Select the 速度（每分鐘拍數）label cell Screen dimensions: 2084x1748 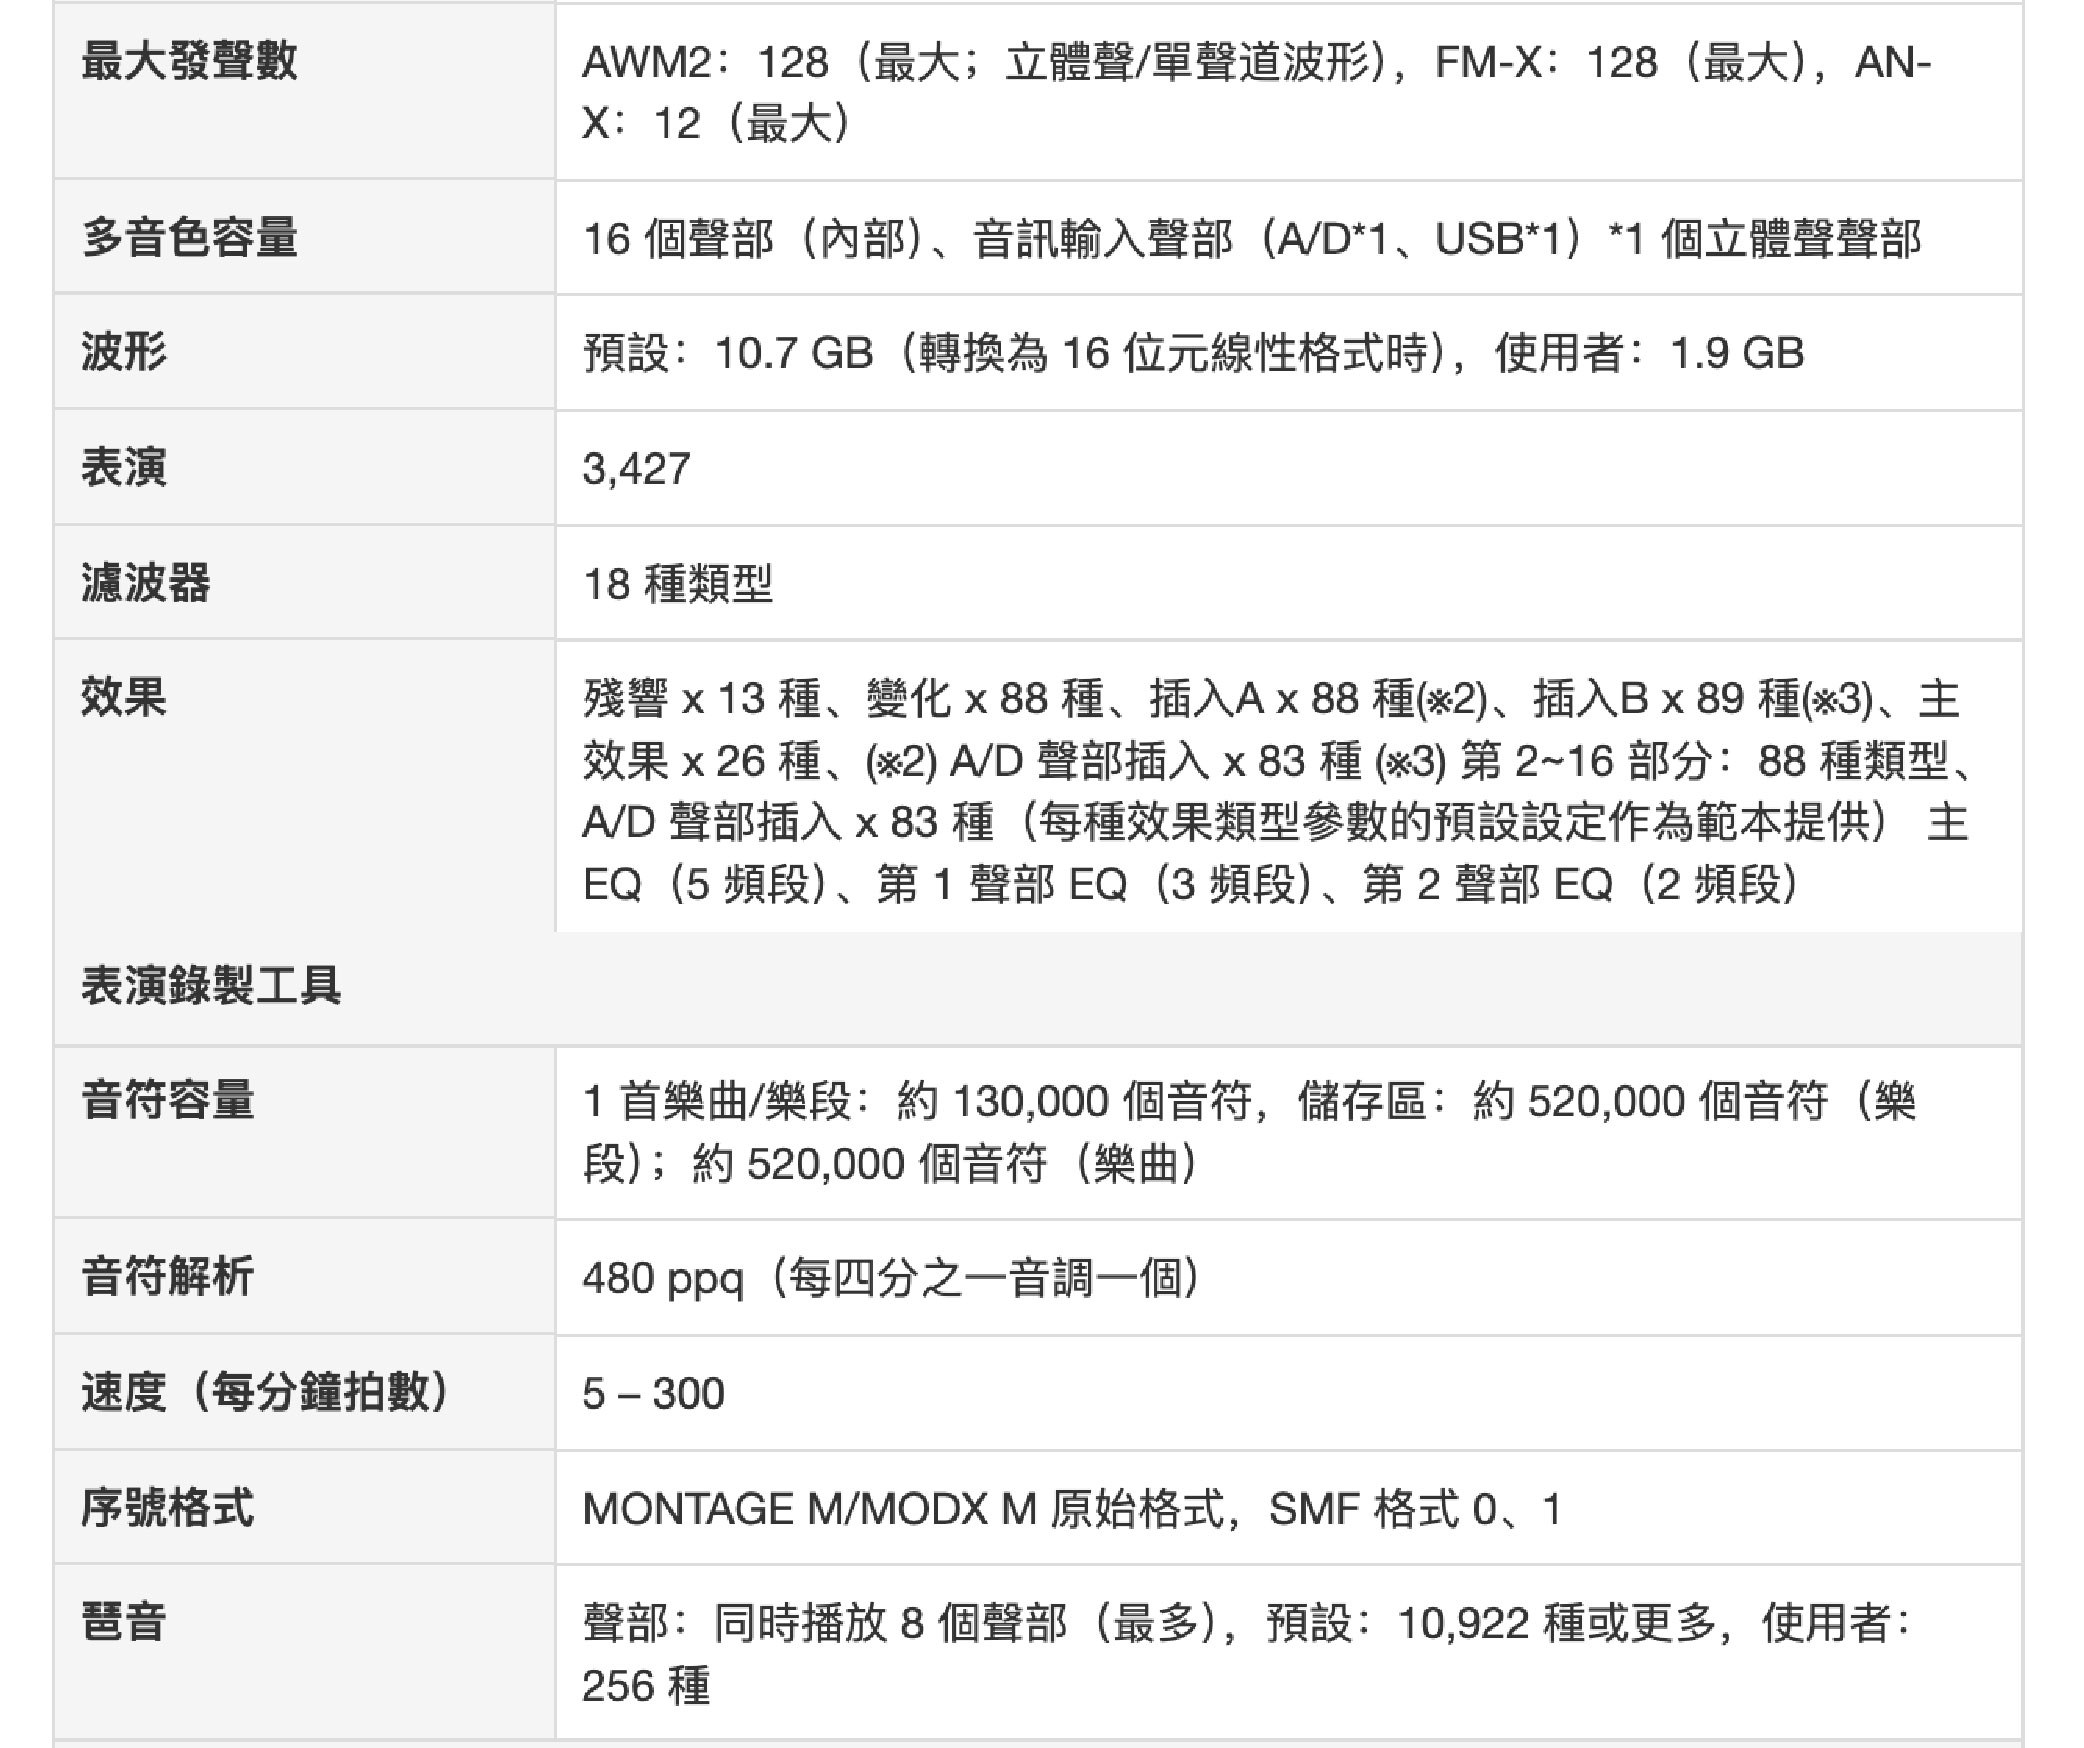[266, 1392]
